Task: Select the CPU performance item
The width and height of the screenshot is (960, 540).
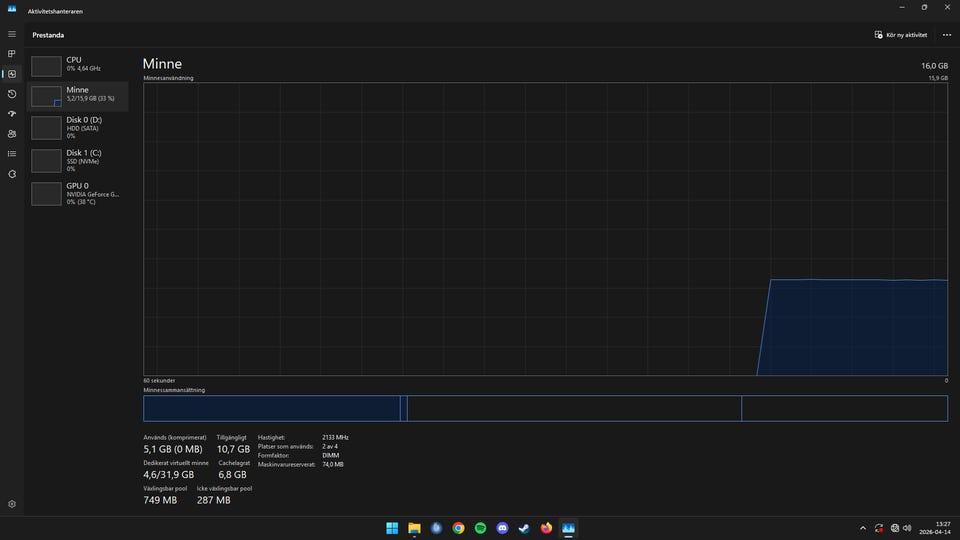Action: coord(77,65)
